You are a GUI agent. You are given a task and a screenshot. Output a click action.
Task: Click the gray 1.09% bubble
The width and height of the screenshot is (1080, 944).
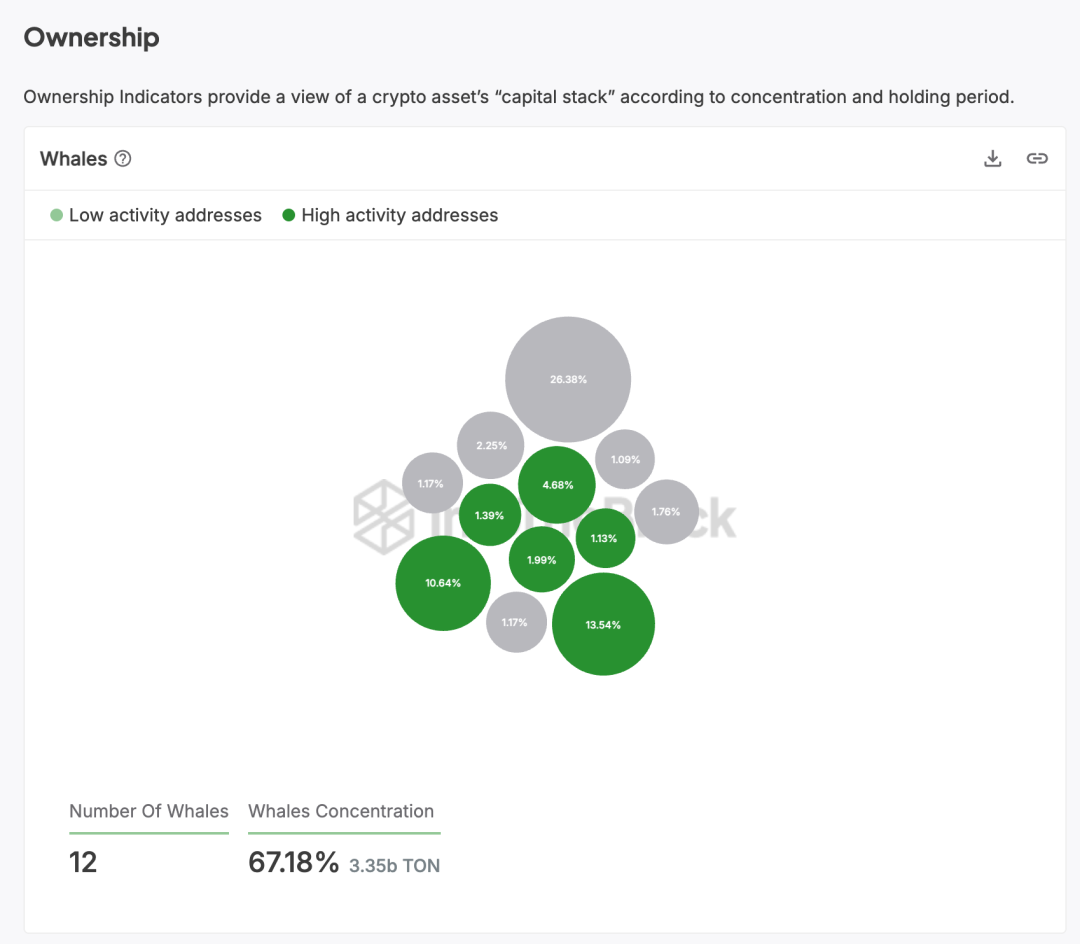[x=625, y=459]
